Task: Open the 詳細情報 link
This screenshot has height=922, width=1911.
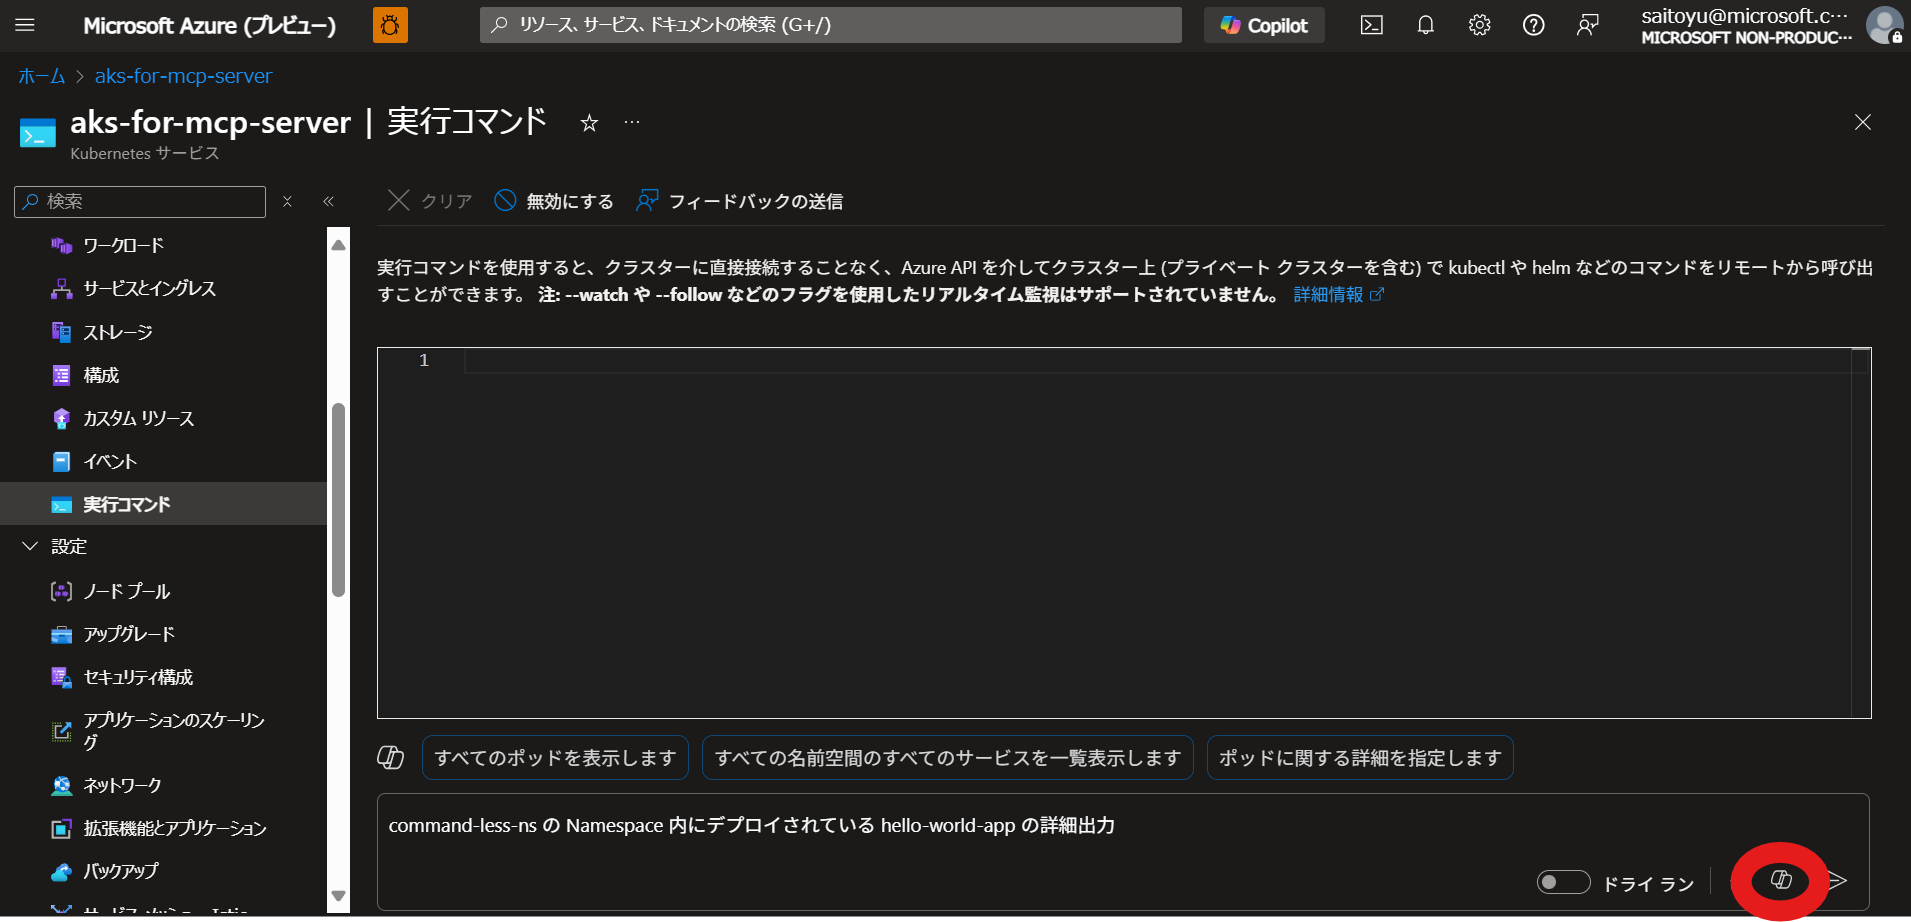Action: pyautogui.click(x=1338, y=294)
